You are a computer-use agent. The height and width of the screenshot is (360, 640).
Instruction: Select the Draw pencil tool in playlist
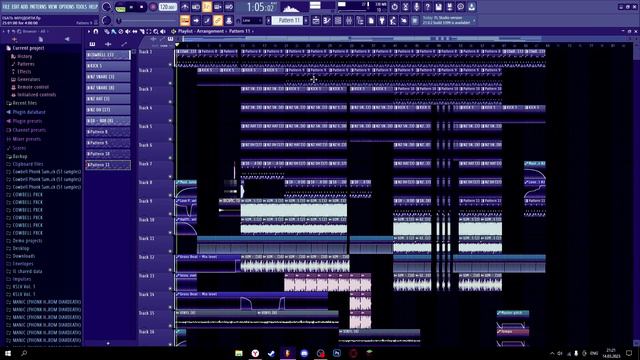click(x=107, y=31)
